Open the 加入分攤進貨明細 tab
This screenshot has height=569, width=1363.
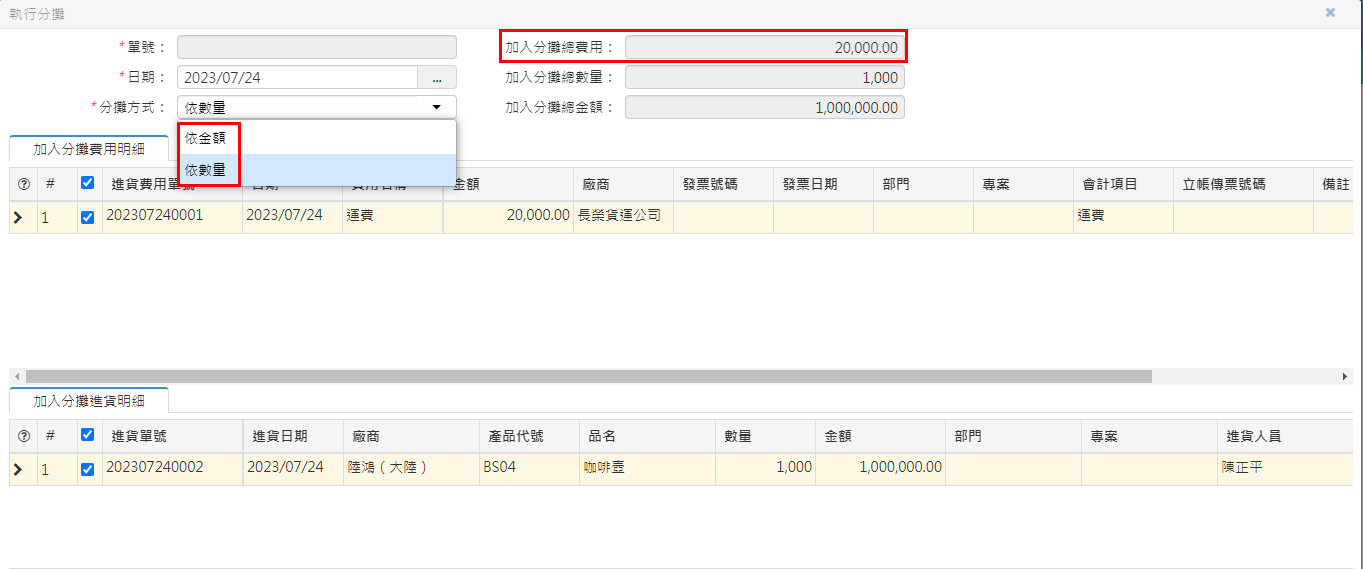88,401
